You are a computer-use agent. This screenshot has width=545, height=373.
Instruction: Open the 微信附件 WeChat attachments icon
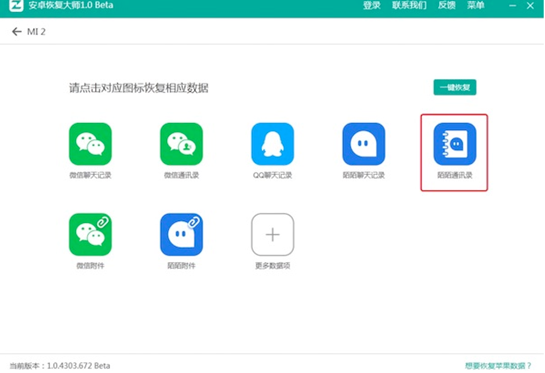pos(90,234)
